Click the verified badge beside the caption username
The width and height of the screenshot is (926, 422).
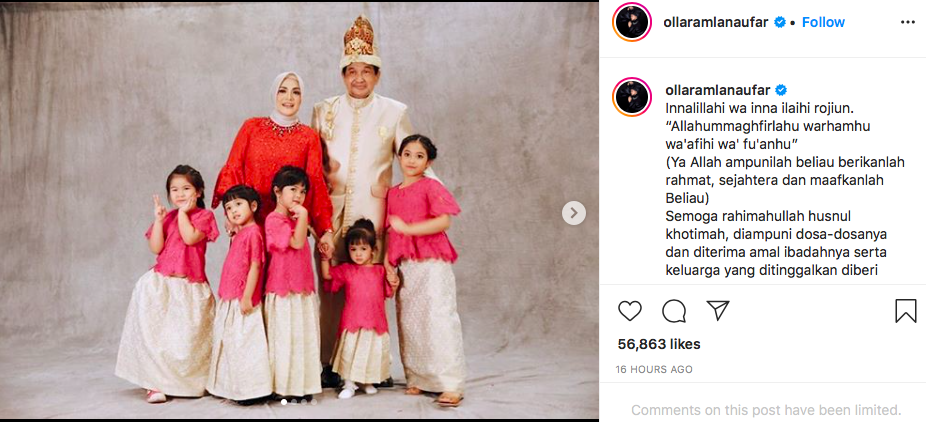(x=781, y=90)
